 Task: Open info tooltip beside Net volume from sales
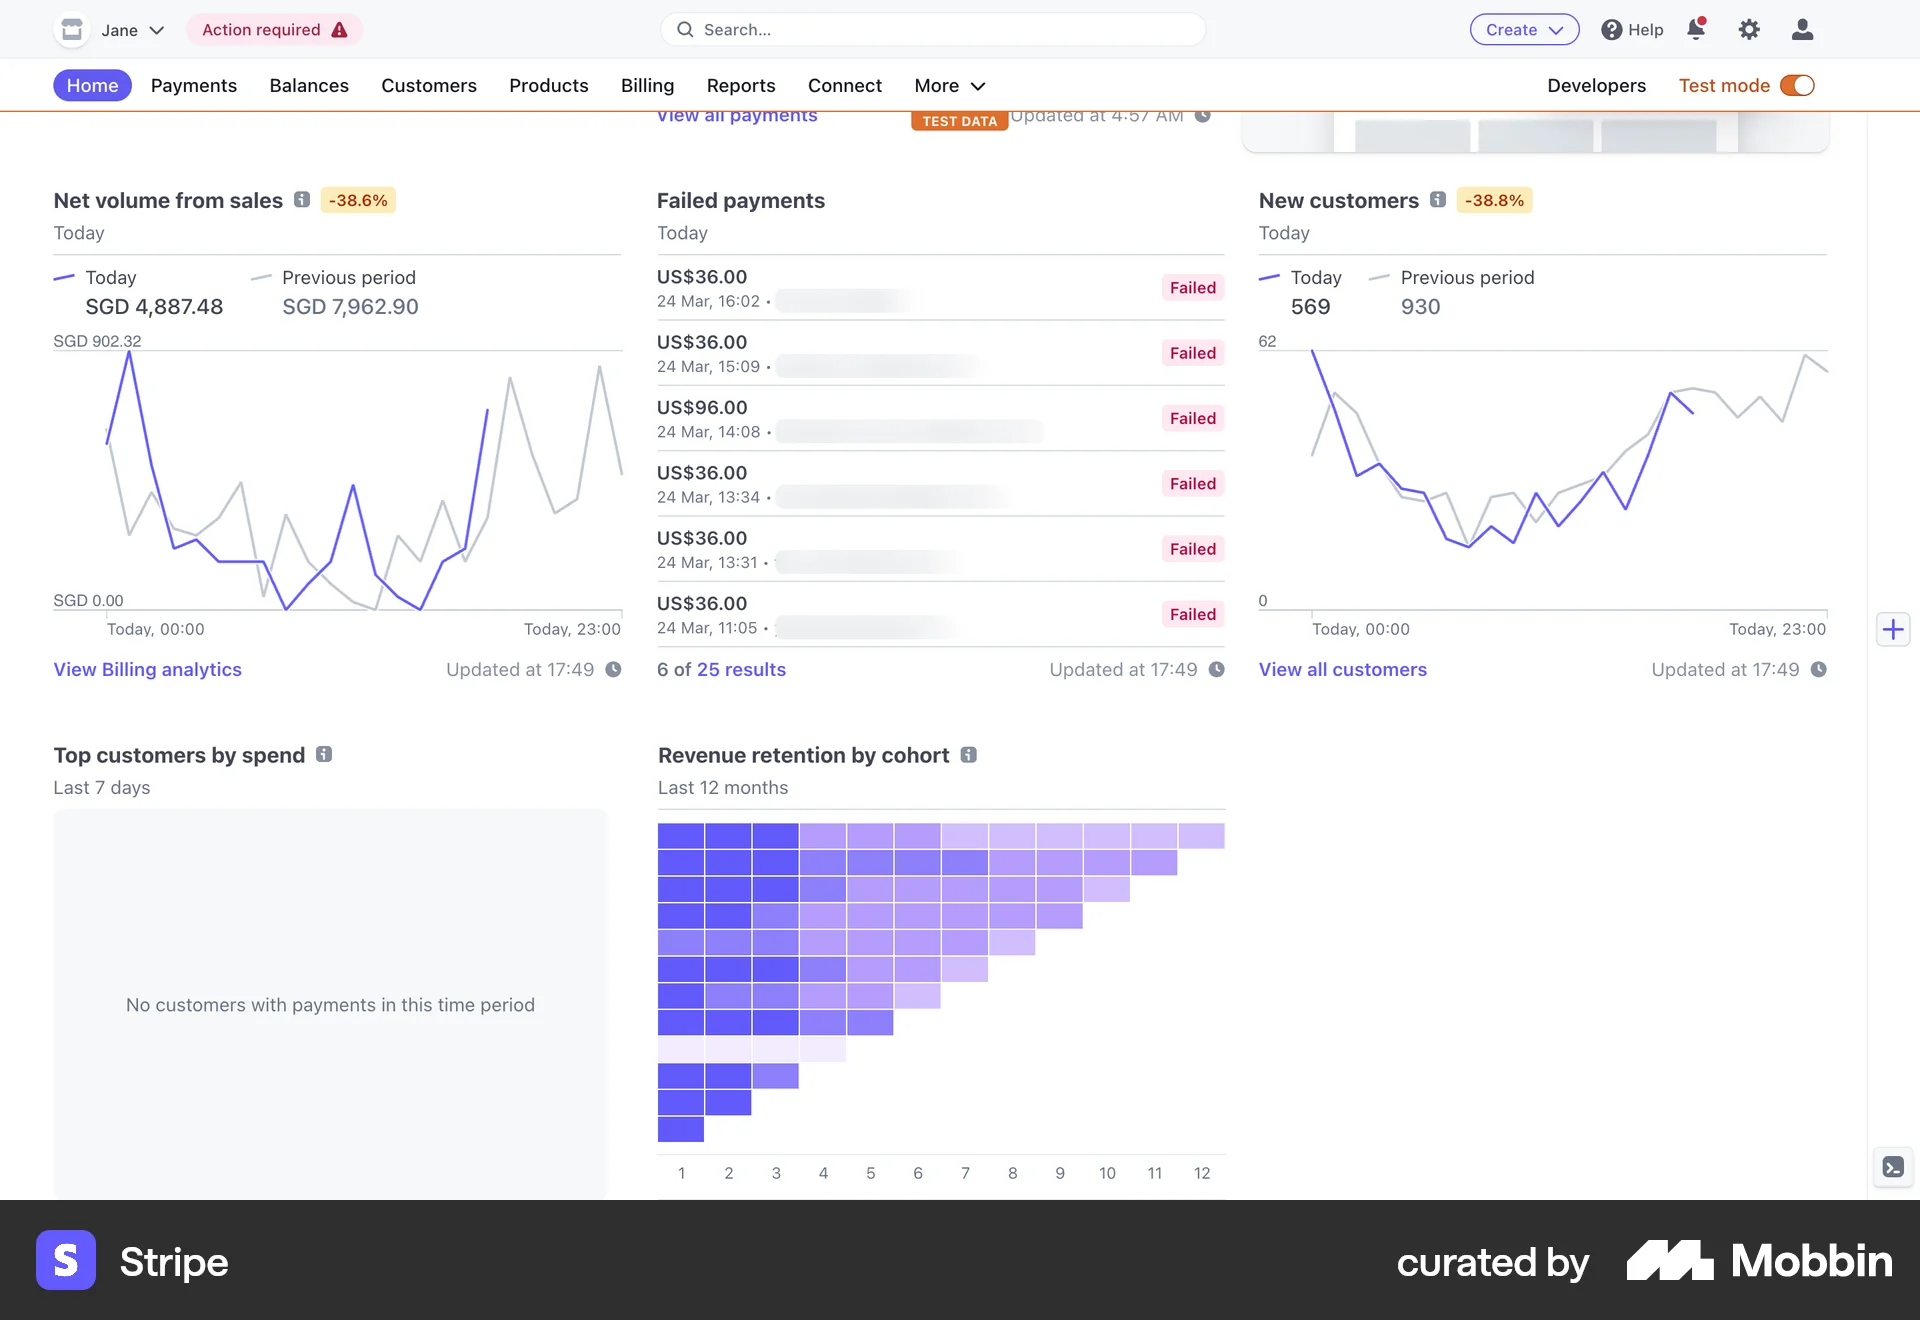[301, 200]
